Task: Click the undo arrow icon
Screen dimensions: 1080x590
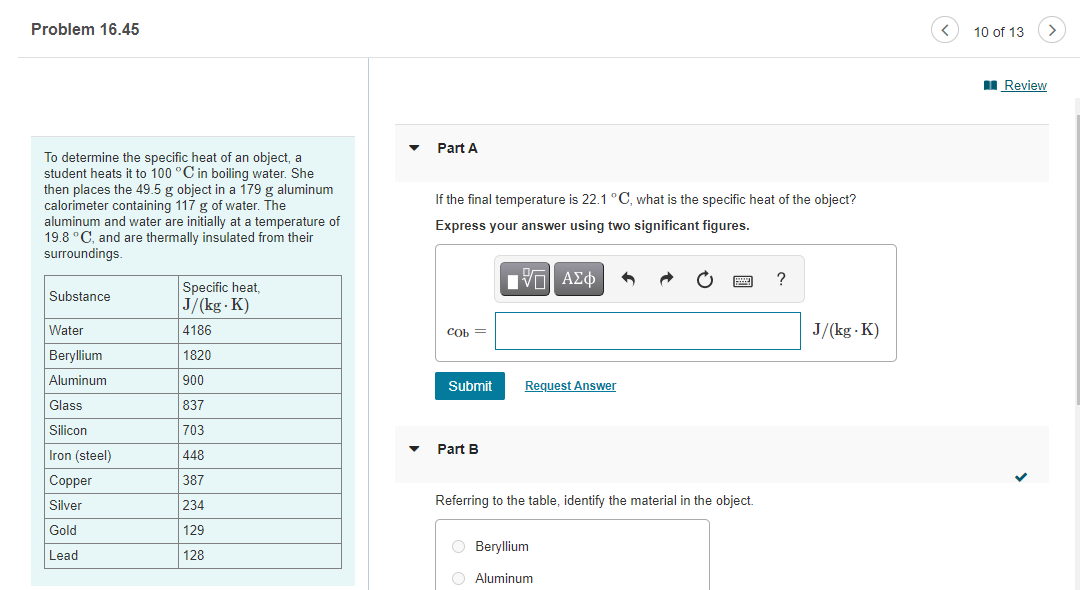Action: [x=627, y=279]
